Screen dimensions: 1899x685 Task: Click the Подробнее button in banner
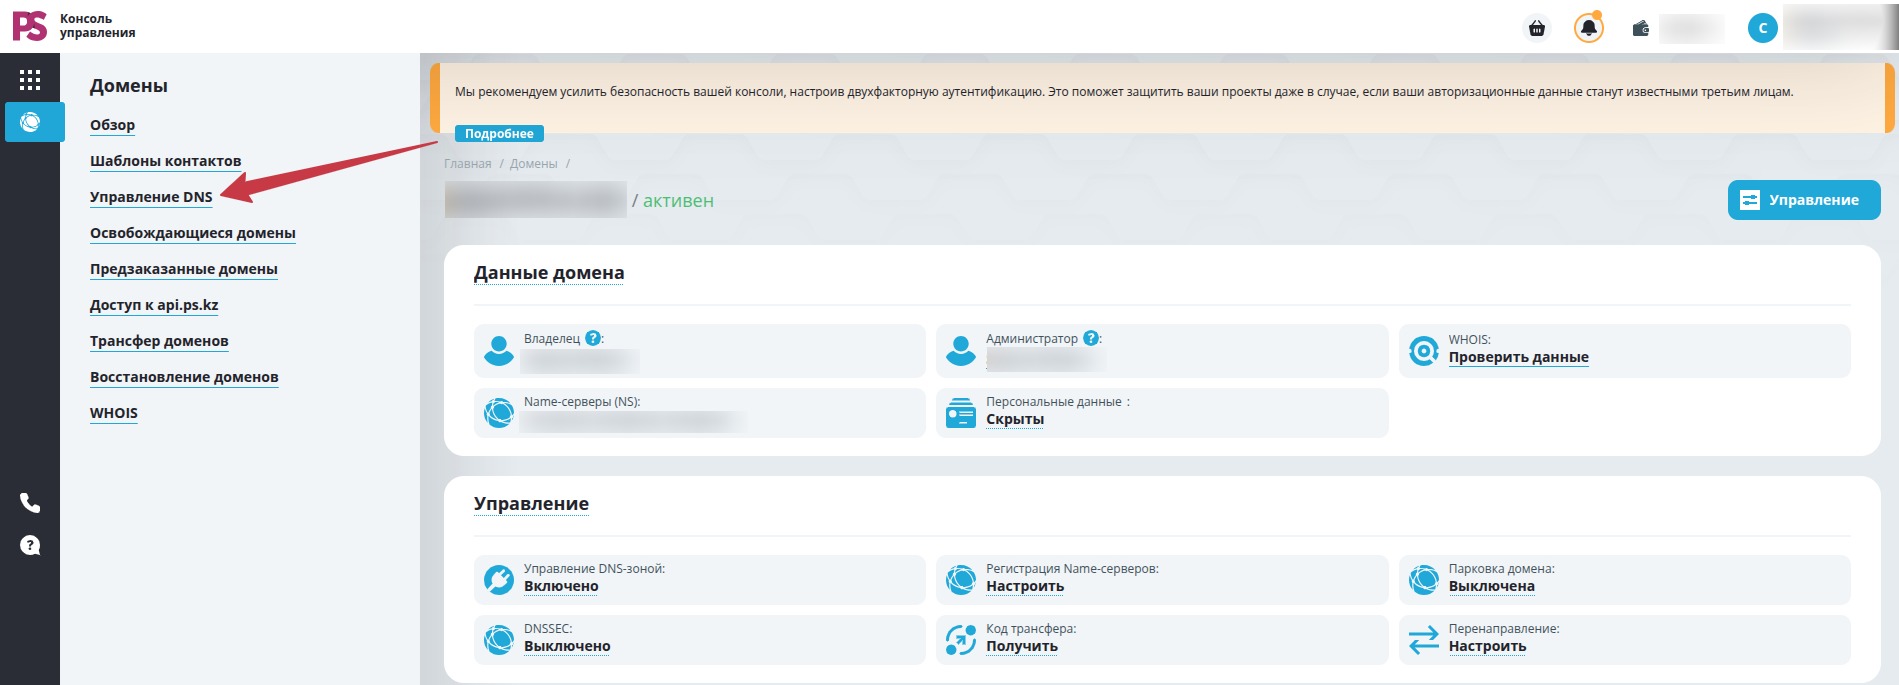[x=499, y=134]
